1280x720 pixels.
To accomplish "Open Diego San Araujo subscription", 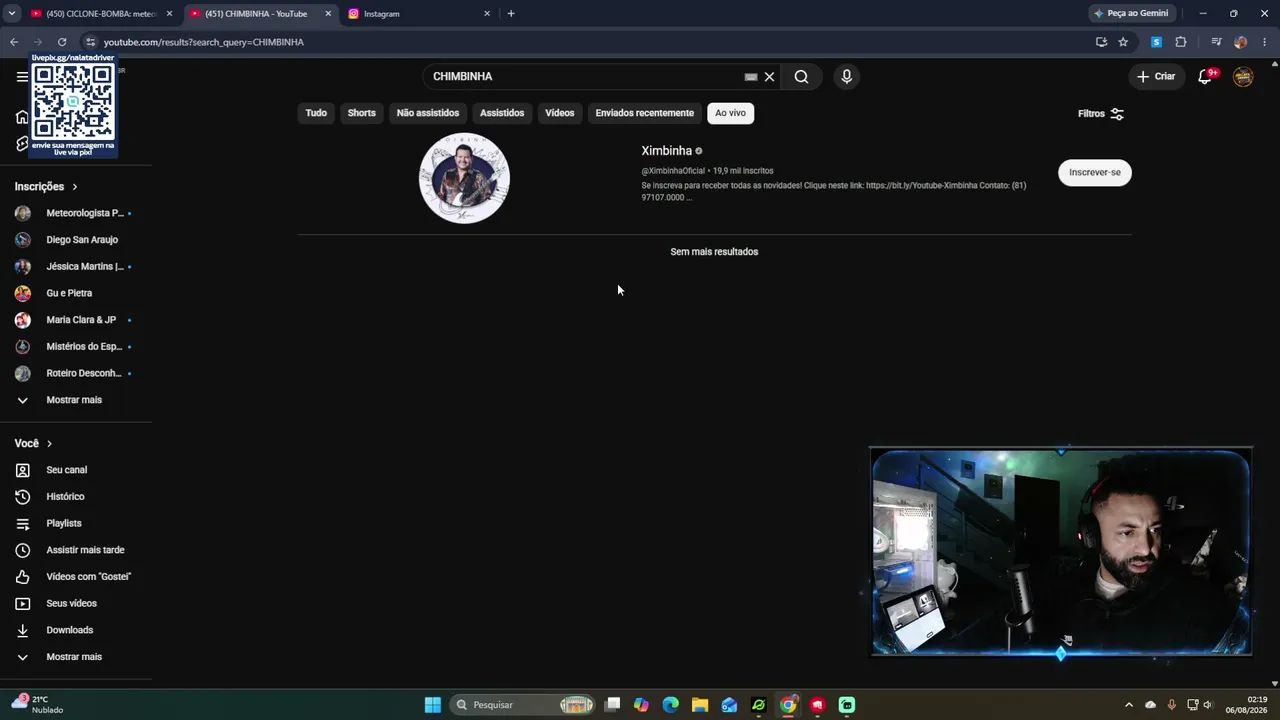I will click(76, 240).
